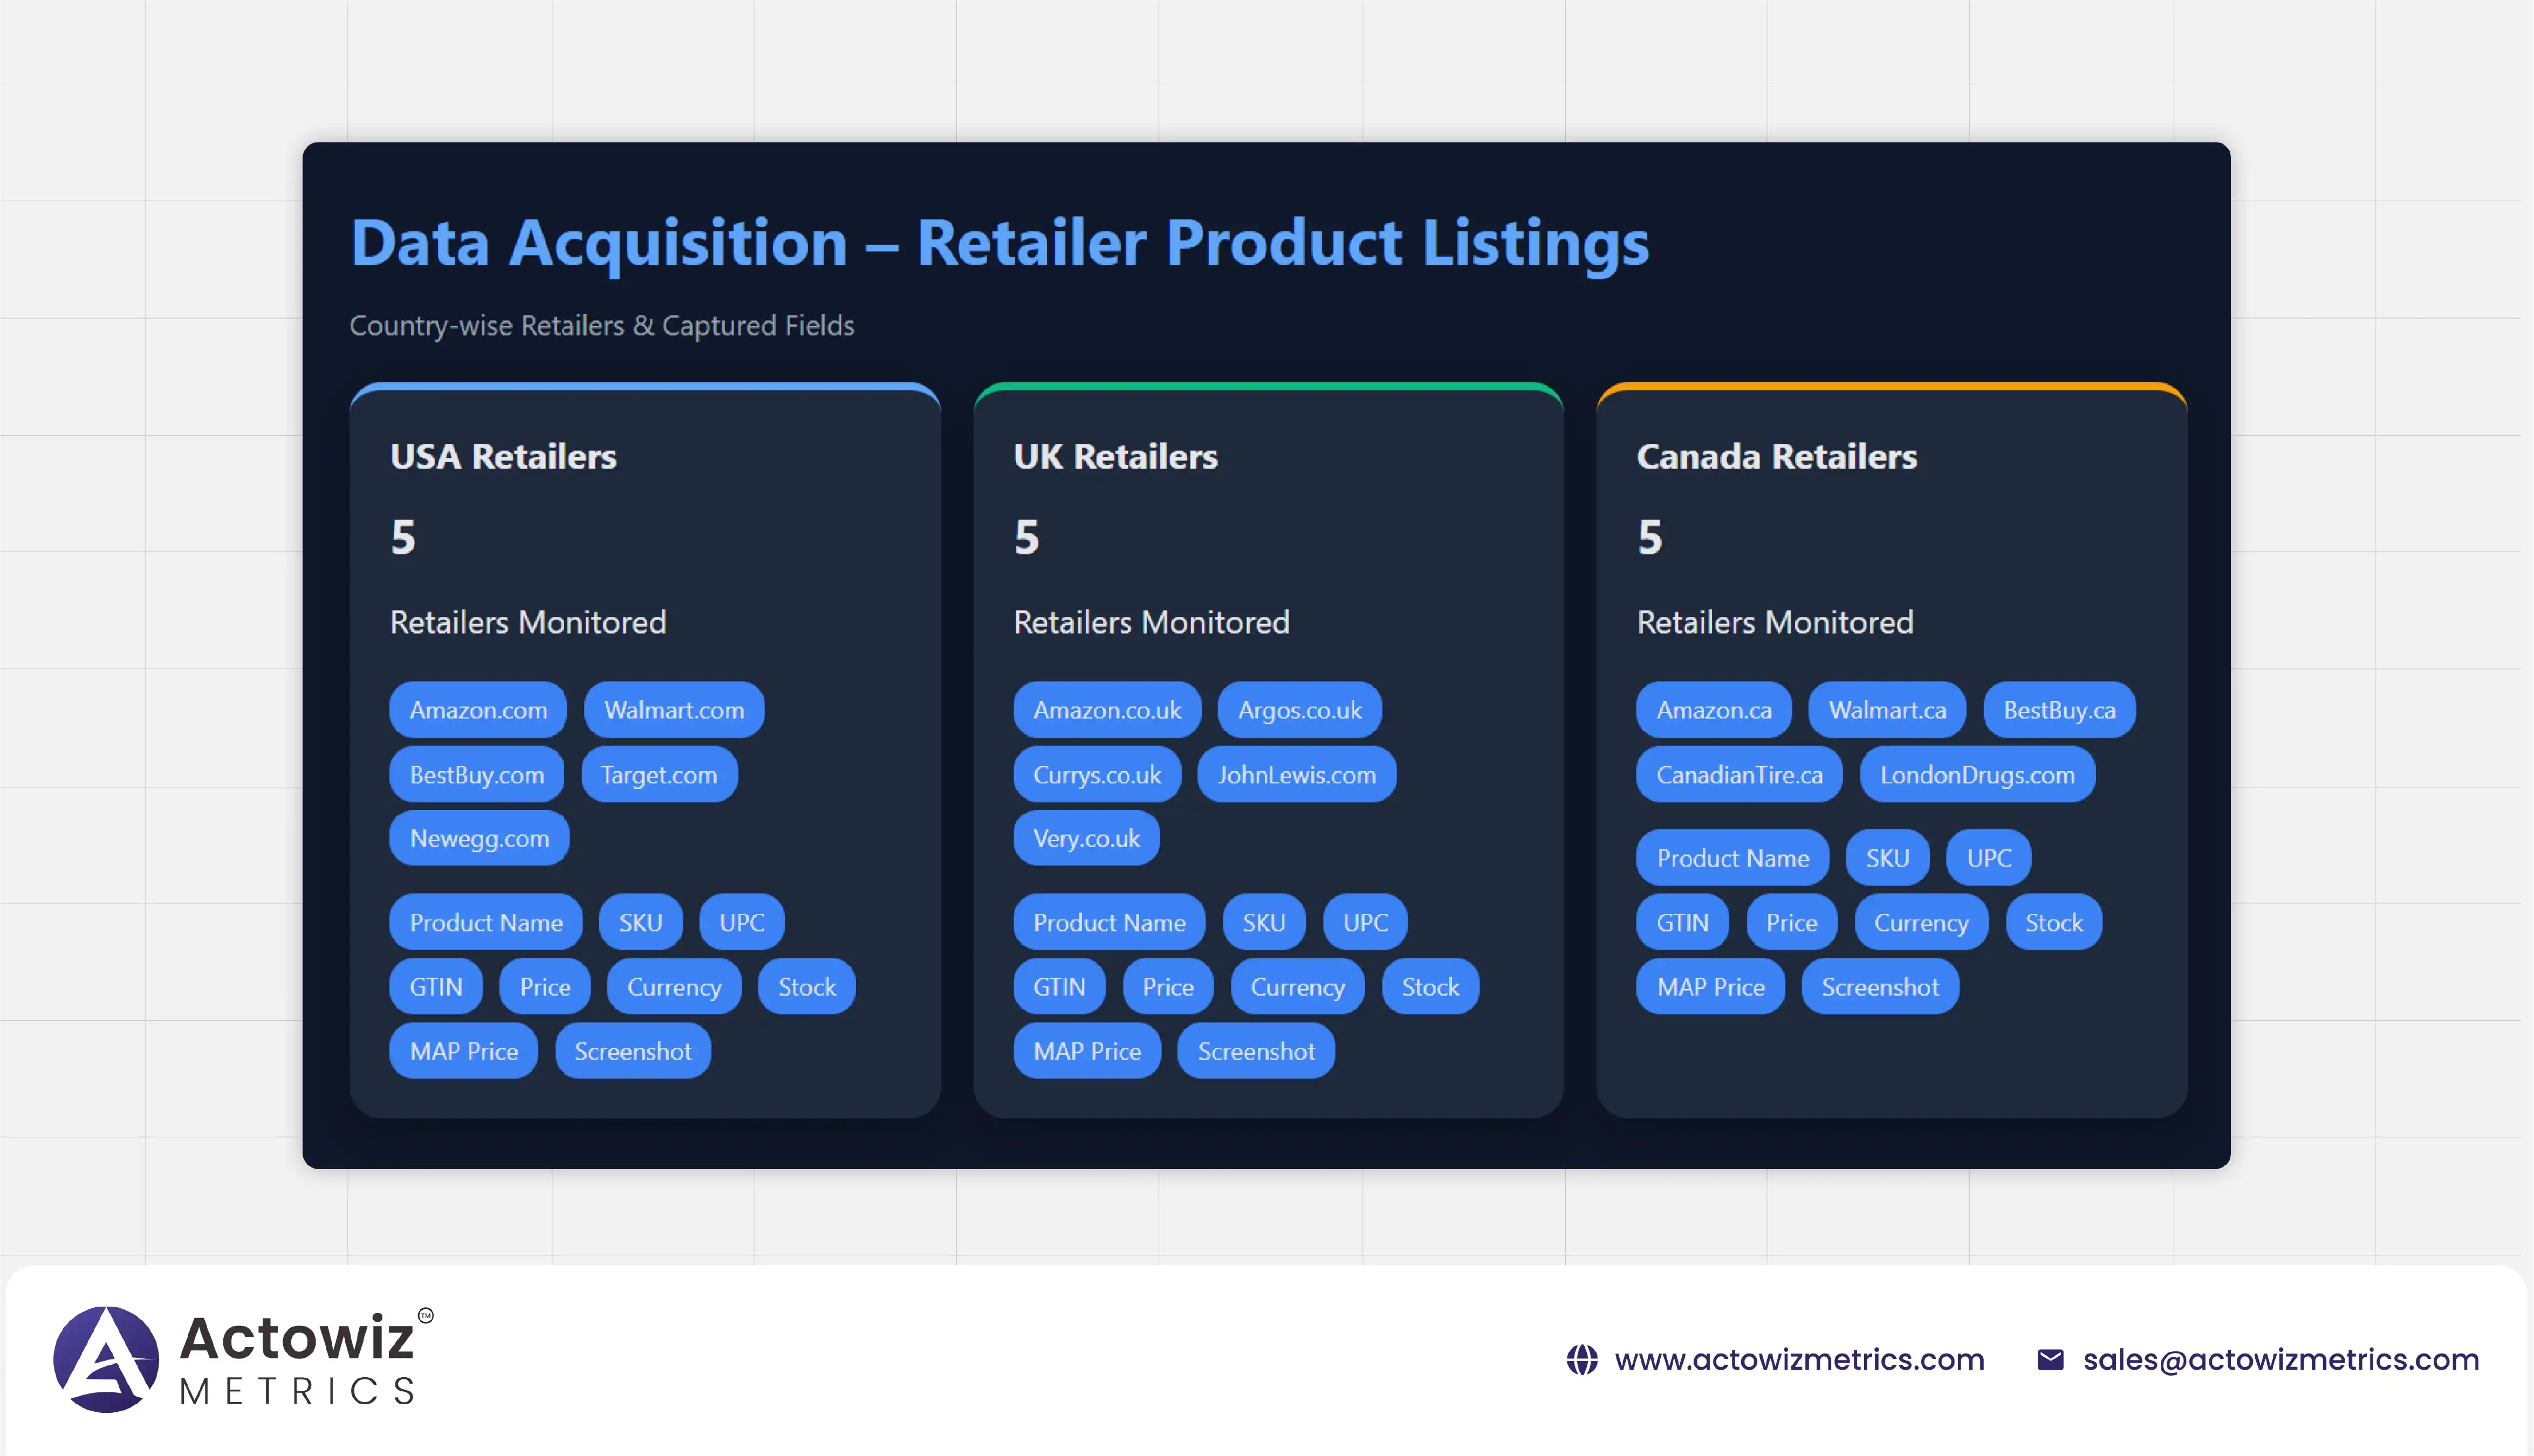Viewport: 2534px width, 1456px height.
Task: Click the globe icon beside website URL
Action: 1581,1360
